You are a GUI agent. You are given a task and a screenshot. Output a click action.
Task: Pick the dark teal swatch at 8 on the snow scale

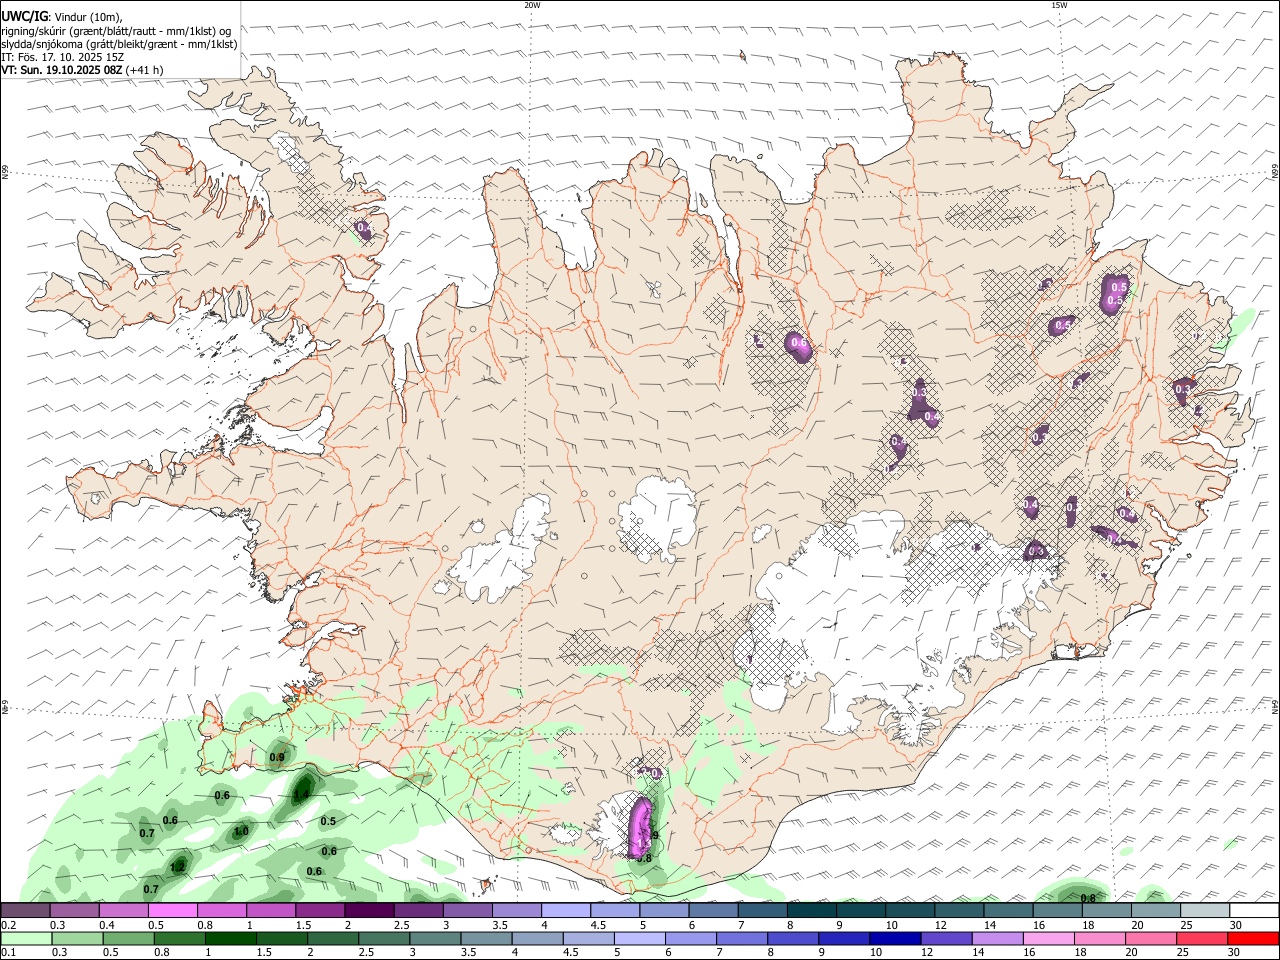pyautogui.click(x=811, y=911)
